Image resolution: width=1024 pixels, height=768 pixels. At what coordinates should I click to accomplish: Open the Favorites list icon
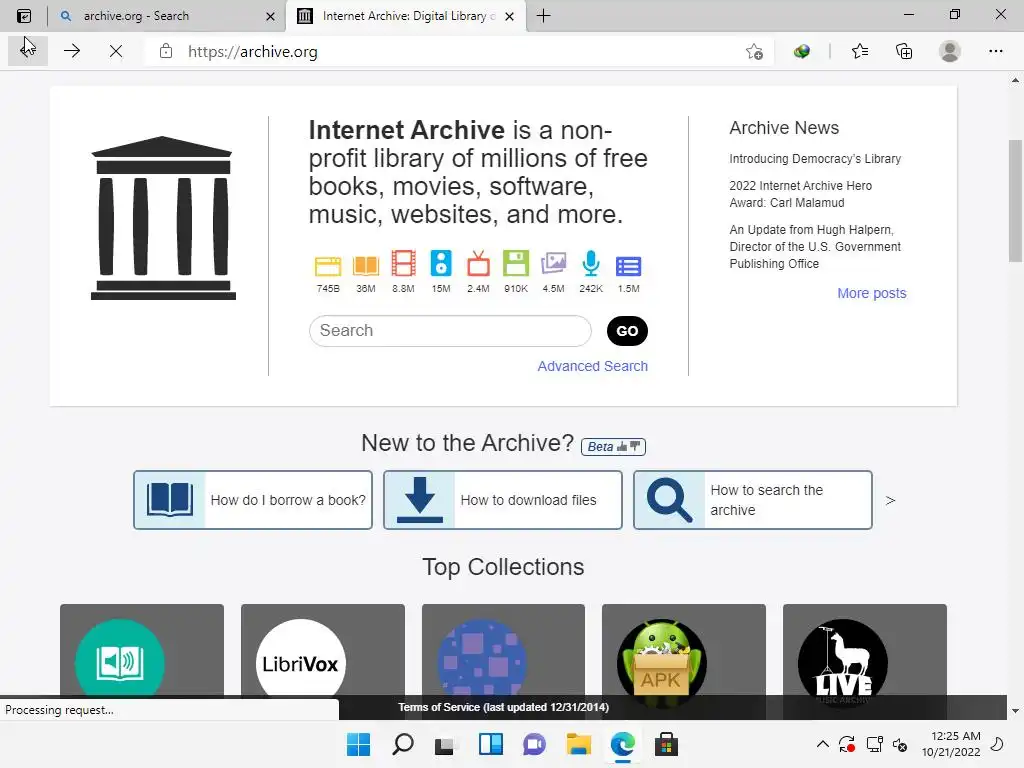point(860,51)
